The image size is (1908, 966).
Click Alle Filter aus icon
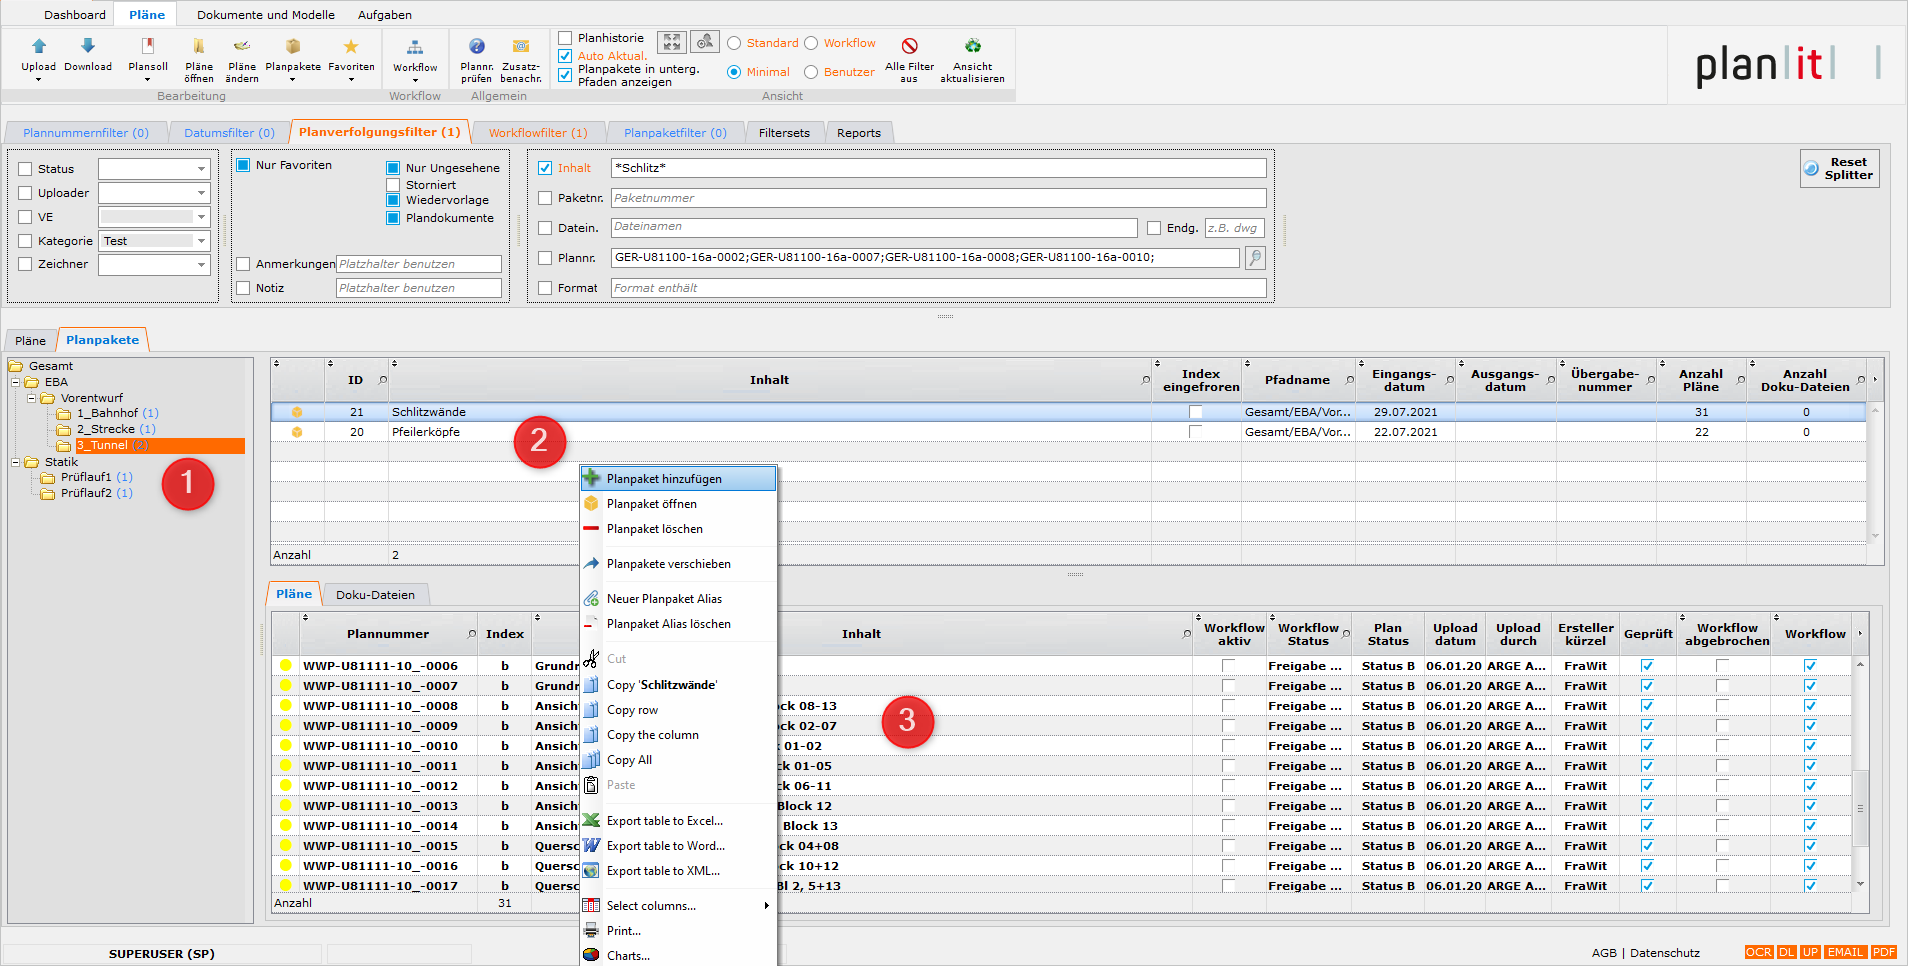pos(909,47)
